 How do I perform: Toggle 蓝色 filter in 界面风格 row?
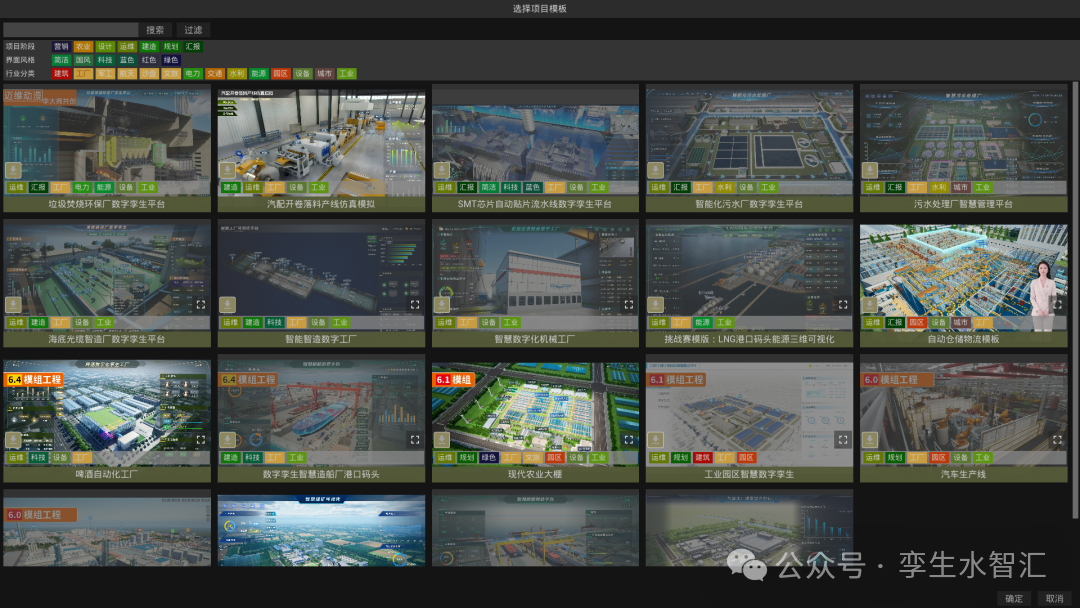pyautogui.click(x=127, y=60)
